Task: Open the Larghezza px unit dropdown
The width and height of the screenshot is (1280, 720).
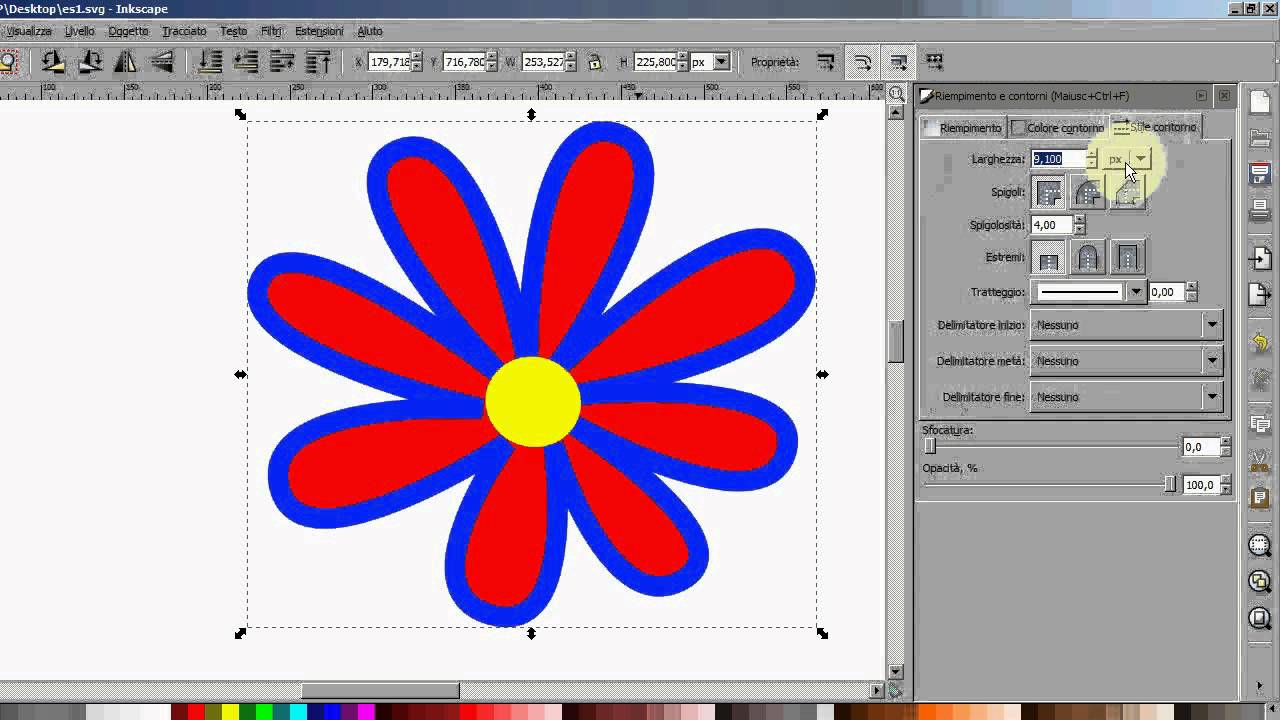Action: pyautogui.click(x=1140, y=159)
